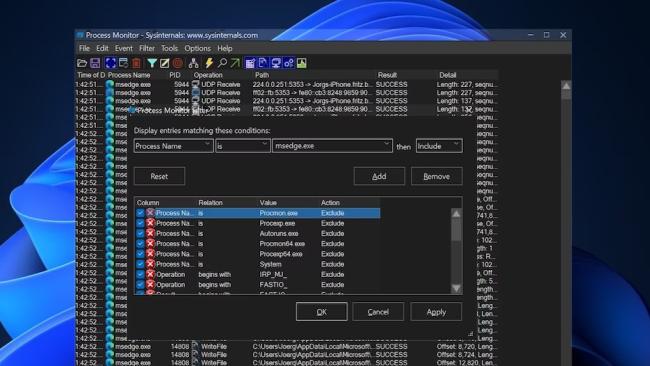Image resolution: width=650 pixels, height=366 pixels.
Task: Click the OK button
Action: click(322, 312)
